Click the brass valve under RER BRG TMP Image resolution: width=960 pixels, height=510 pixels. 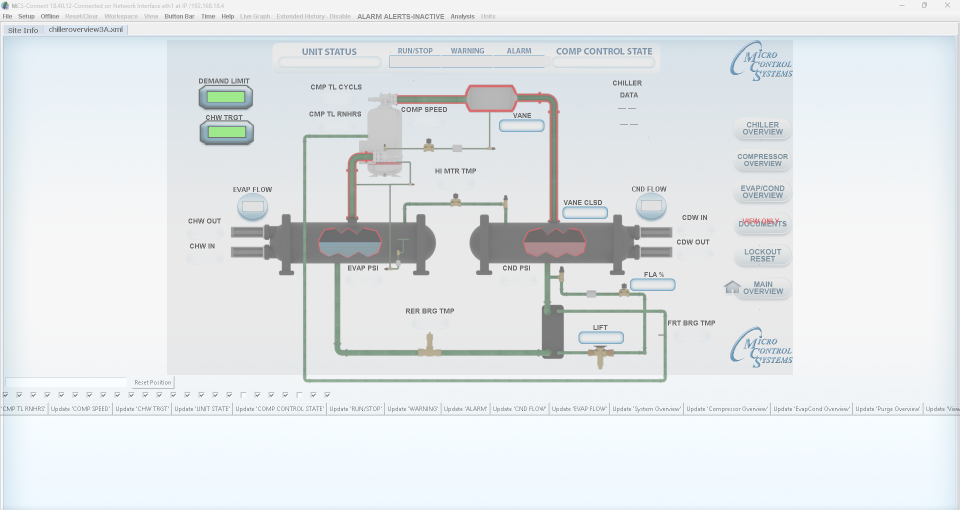point(430,345)
